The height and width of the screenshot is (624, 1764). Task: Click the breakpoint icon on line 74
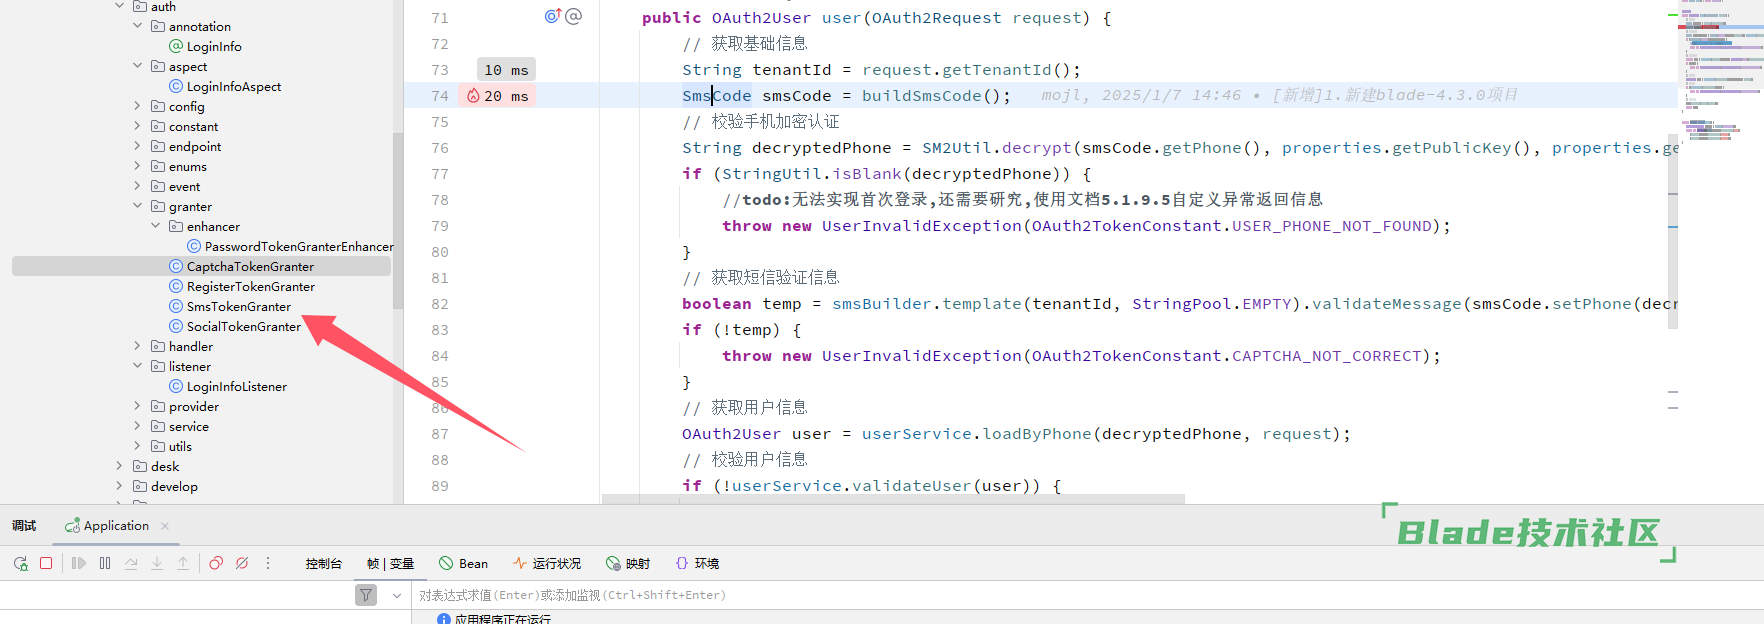point(473,96)
